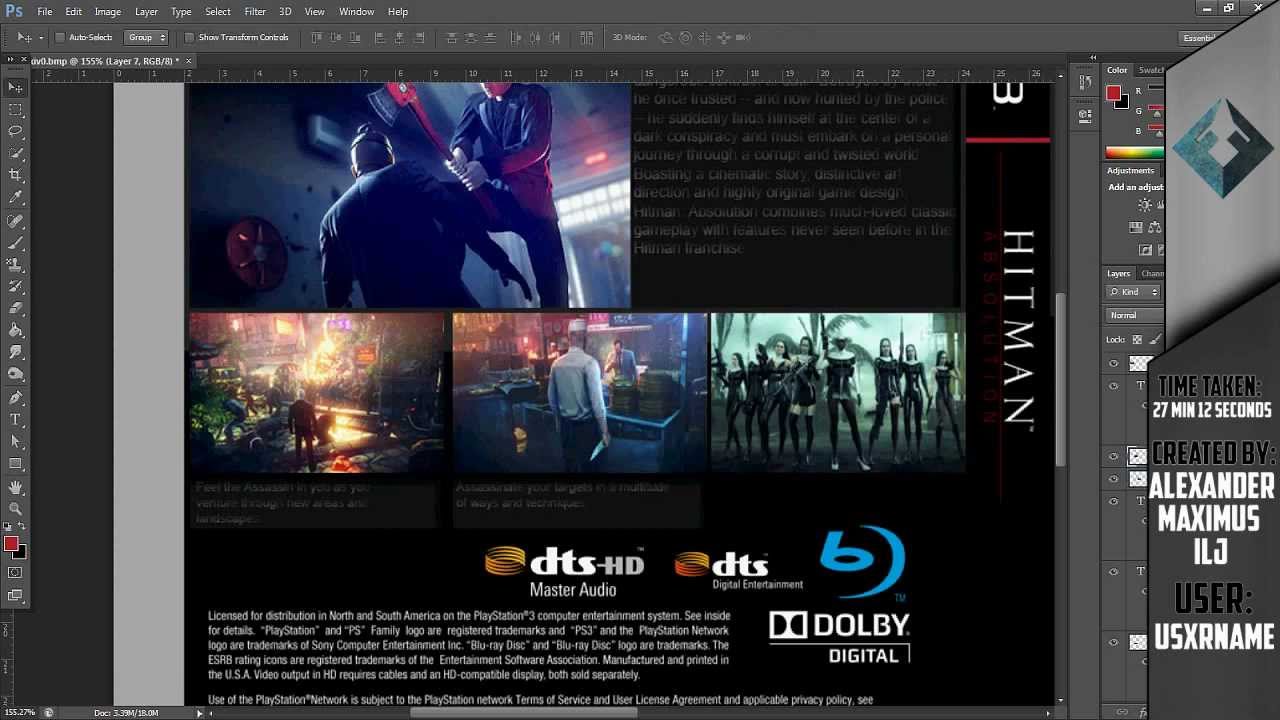Click the link layers icon

pos(1122,711)
